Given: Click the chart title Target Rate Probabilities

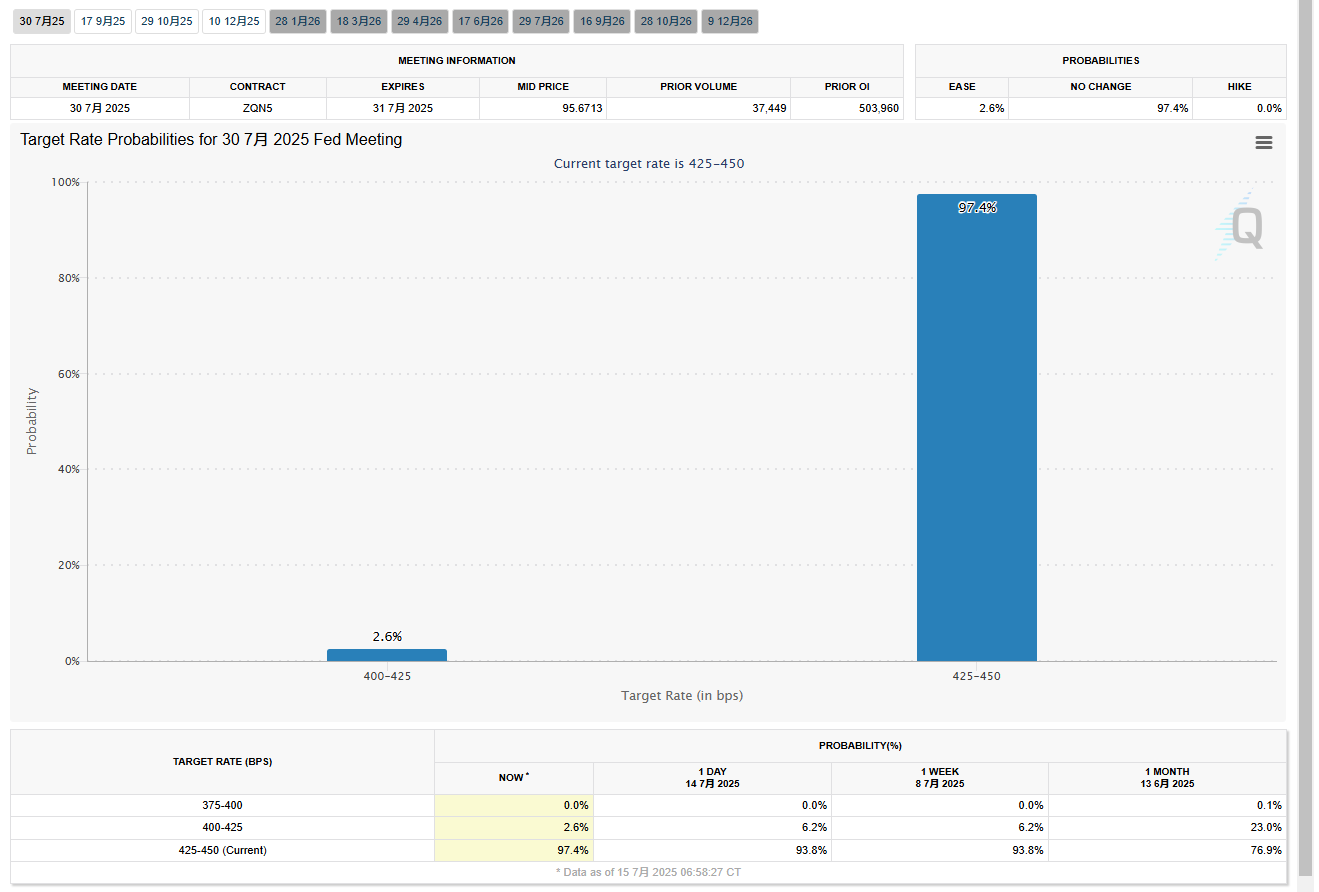Looking at the screenshot, I should [x=211, y=140].
